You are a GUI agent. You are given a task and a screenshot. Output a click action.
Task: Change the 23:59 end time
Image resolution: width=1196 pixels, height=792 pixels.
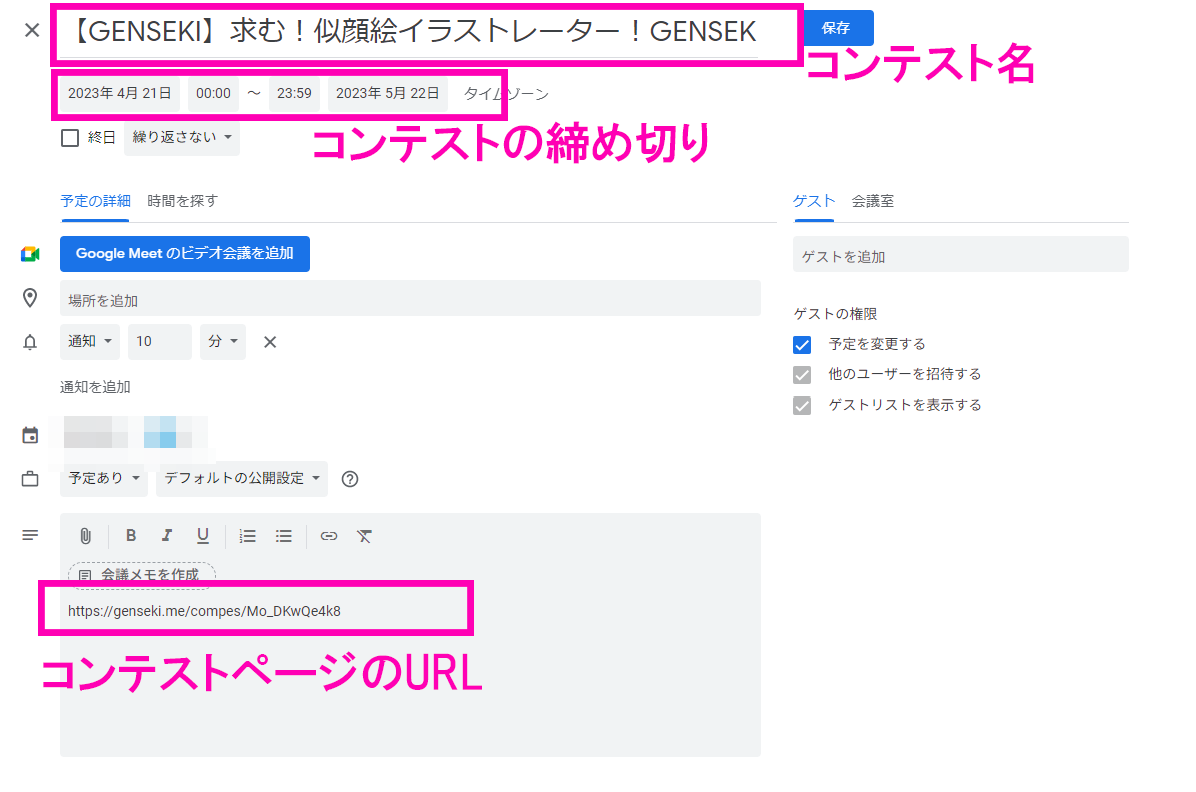pos(294,93)
